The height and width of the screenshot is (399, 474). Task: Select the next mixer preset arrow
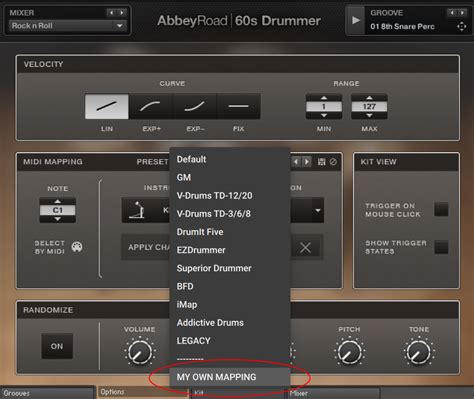pos(122,13)
